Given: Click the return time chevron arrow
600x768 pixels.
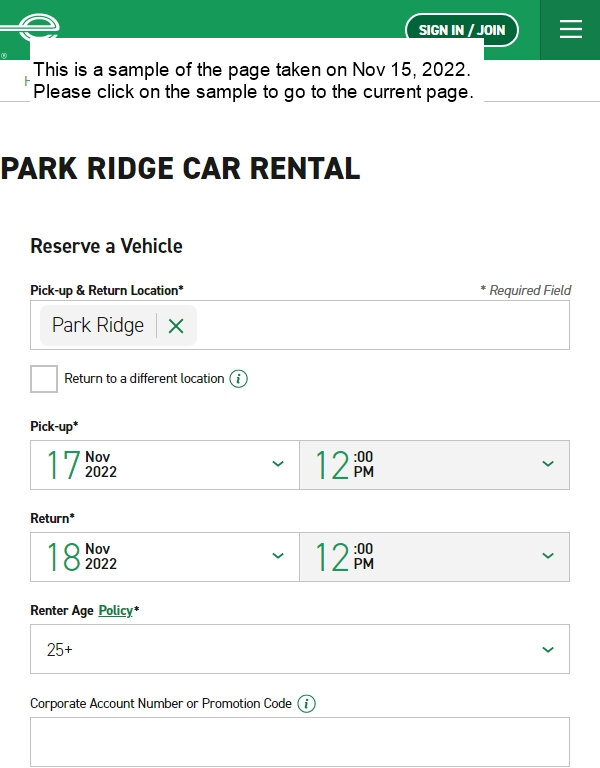Looking at the screenshot, I should tap(548, 556).
